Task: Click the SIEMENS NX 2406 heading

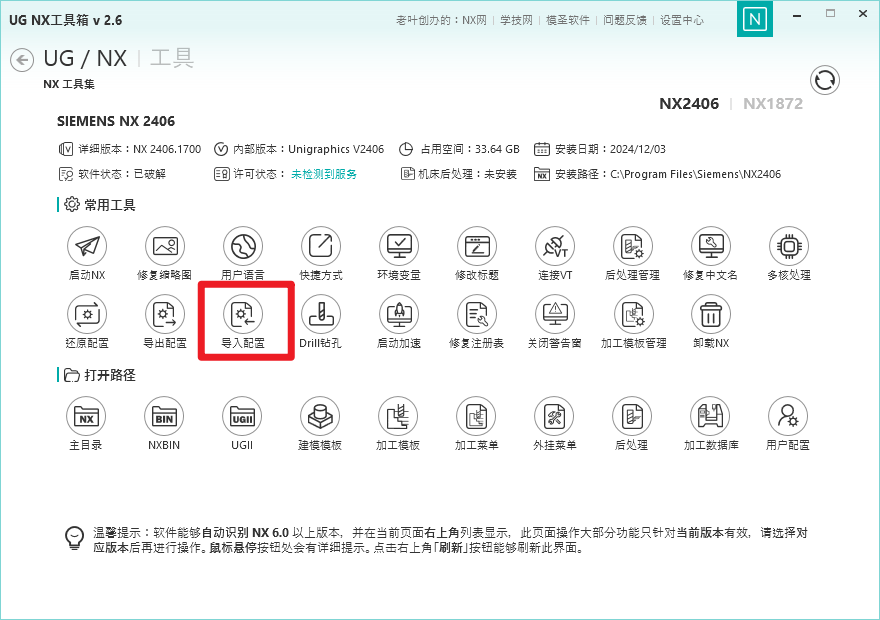Action: coord(116,121)
